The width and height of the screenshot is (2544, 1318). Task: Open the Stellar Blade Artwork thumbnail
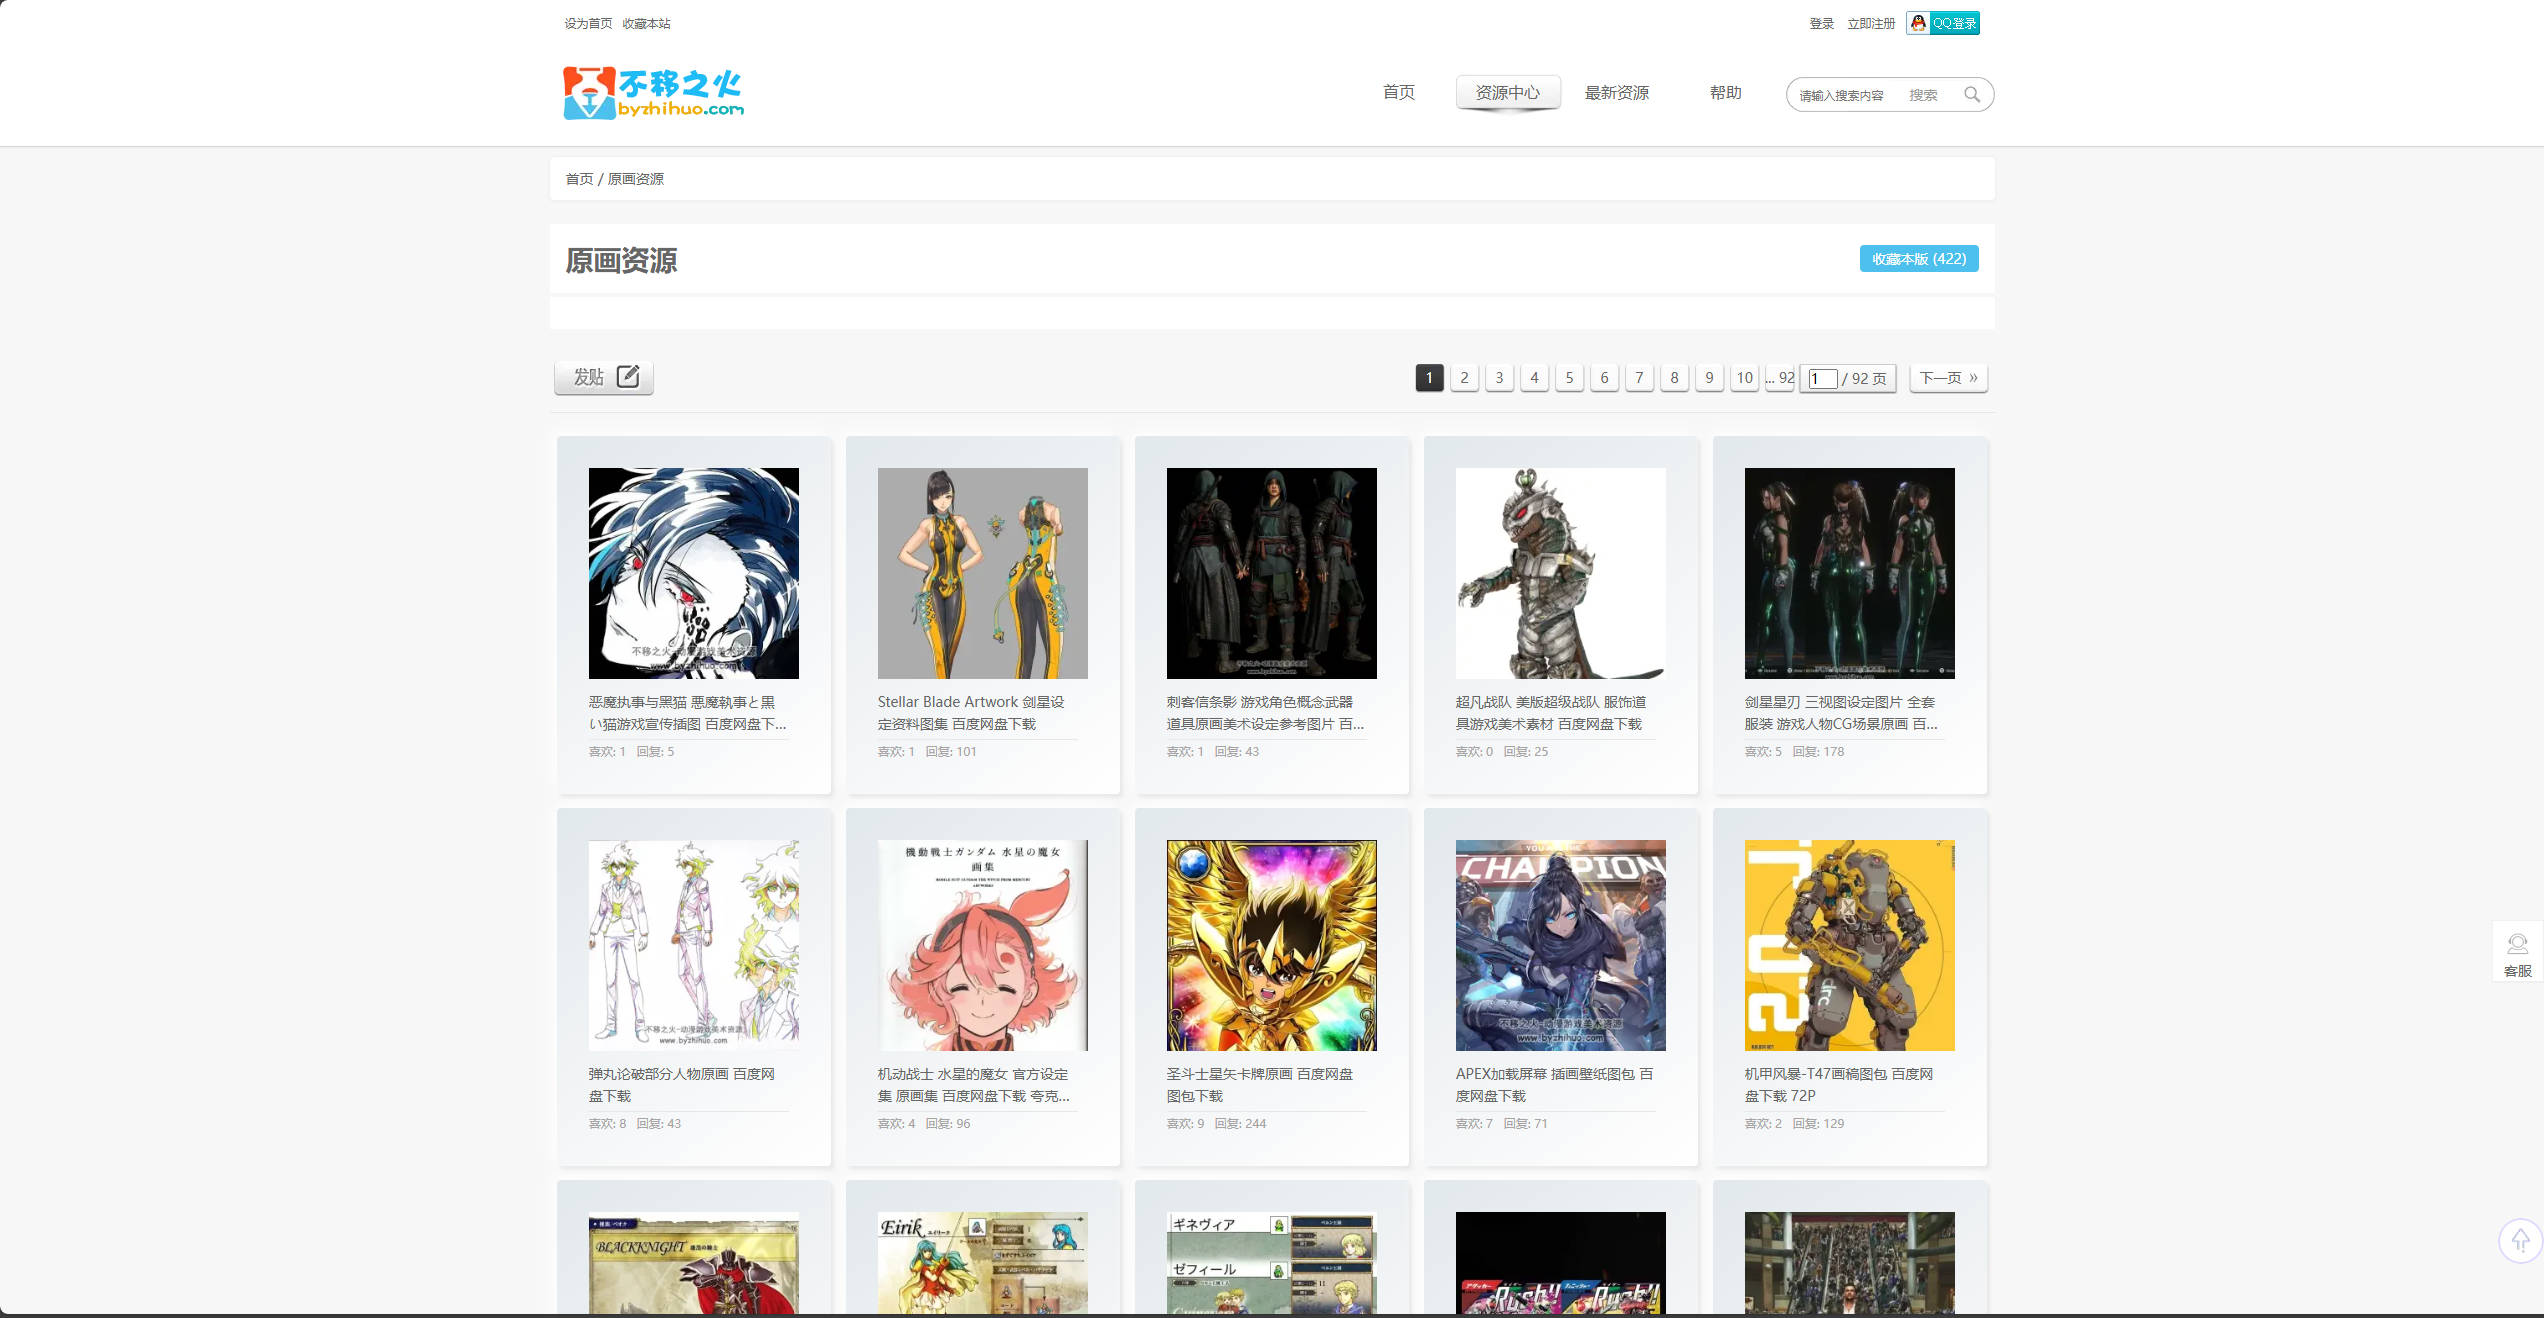982,573
